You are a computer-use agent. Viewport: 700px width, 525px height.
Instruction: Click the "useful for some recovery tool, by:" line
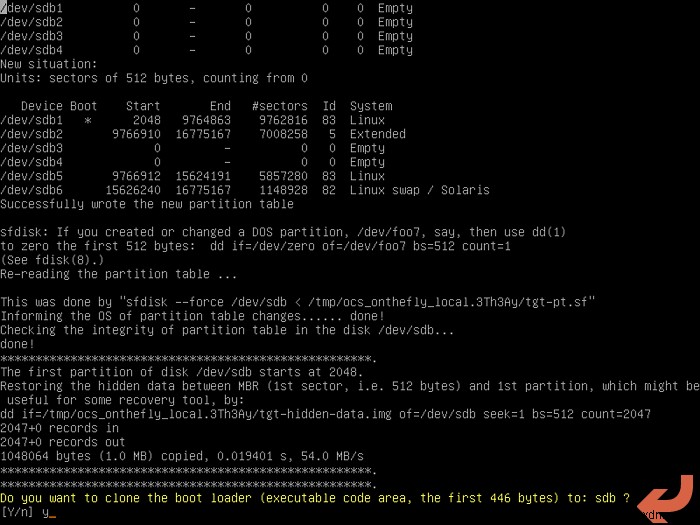(x=125, y=400)
